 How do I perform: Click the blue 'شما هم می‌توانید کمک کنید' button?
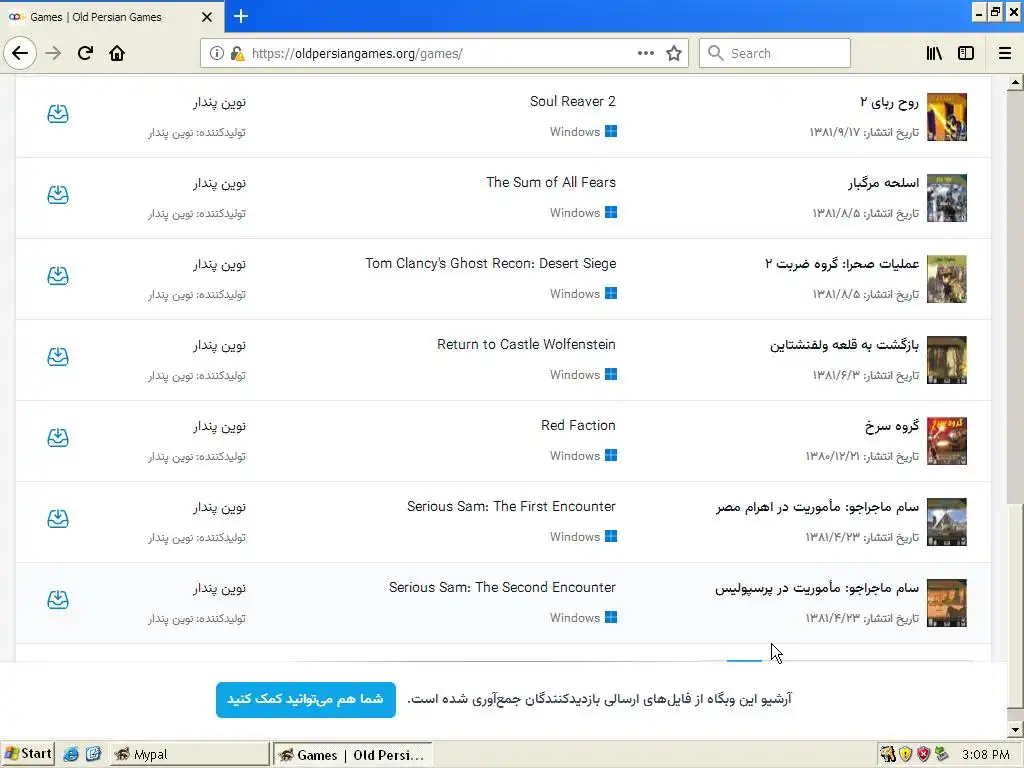(306, 699)
